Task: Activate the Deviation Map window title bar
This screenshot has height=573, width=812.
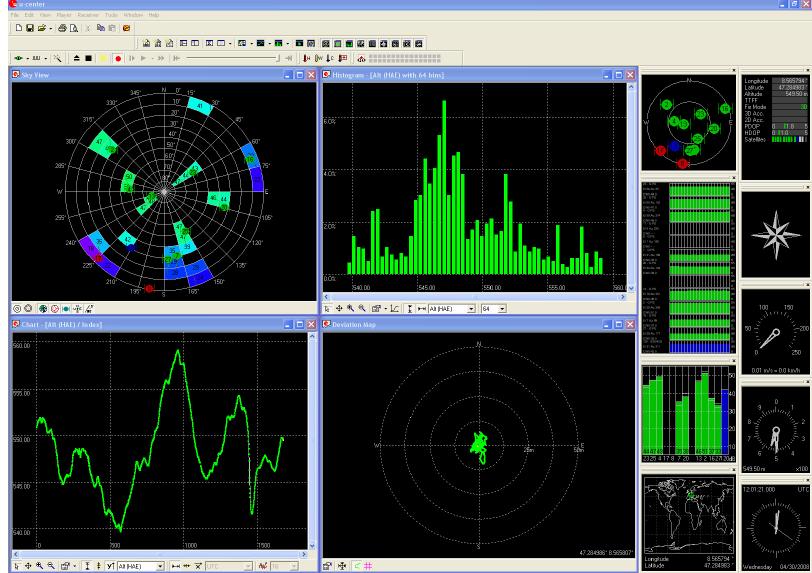Action: (x=478, y=324)
